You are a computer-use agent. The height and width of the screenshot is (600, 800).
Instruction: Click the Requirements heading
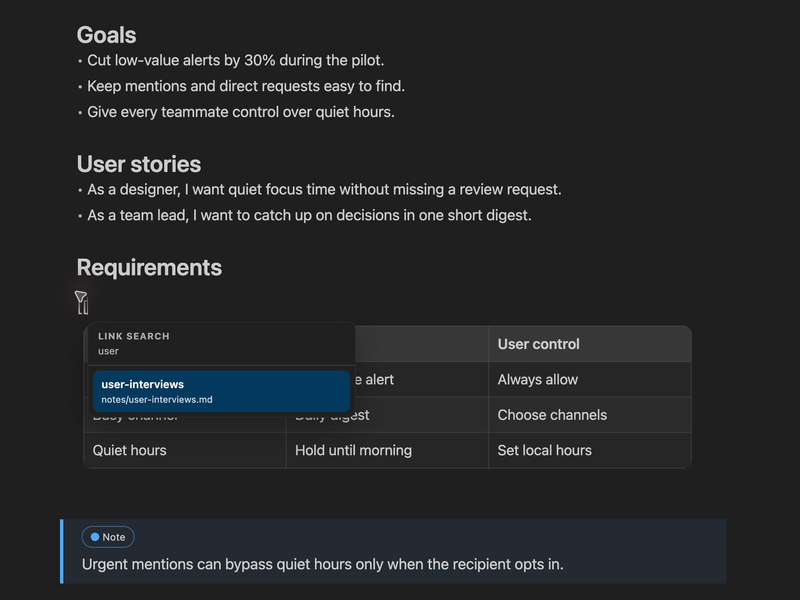pyautogui.click(x=149, y=267)
